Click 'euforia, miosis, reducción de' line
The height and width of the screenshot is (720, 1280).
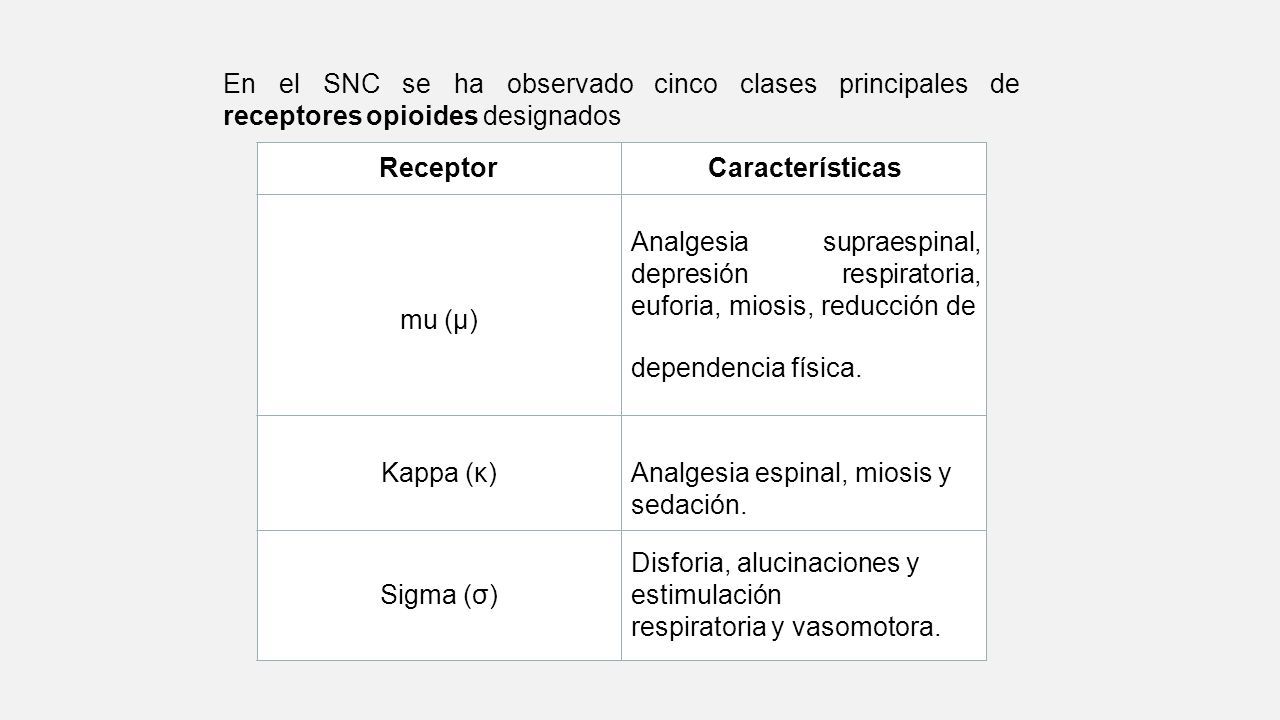point(803,306)
